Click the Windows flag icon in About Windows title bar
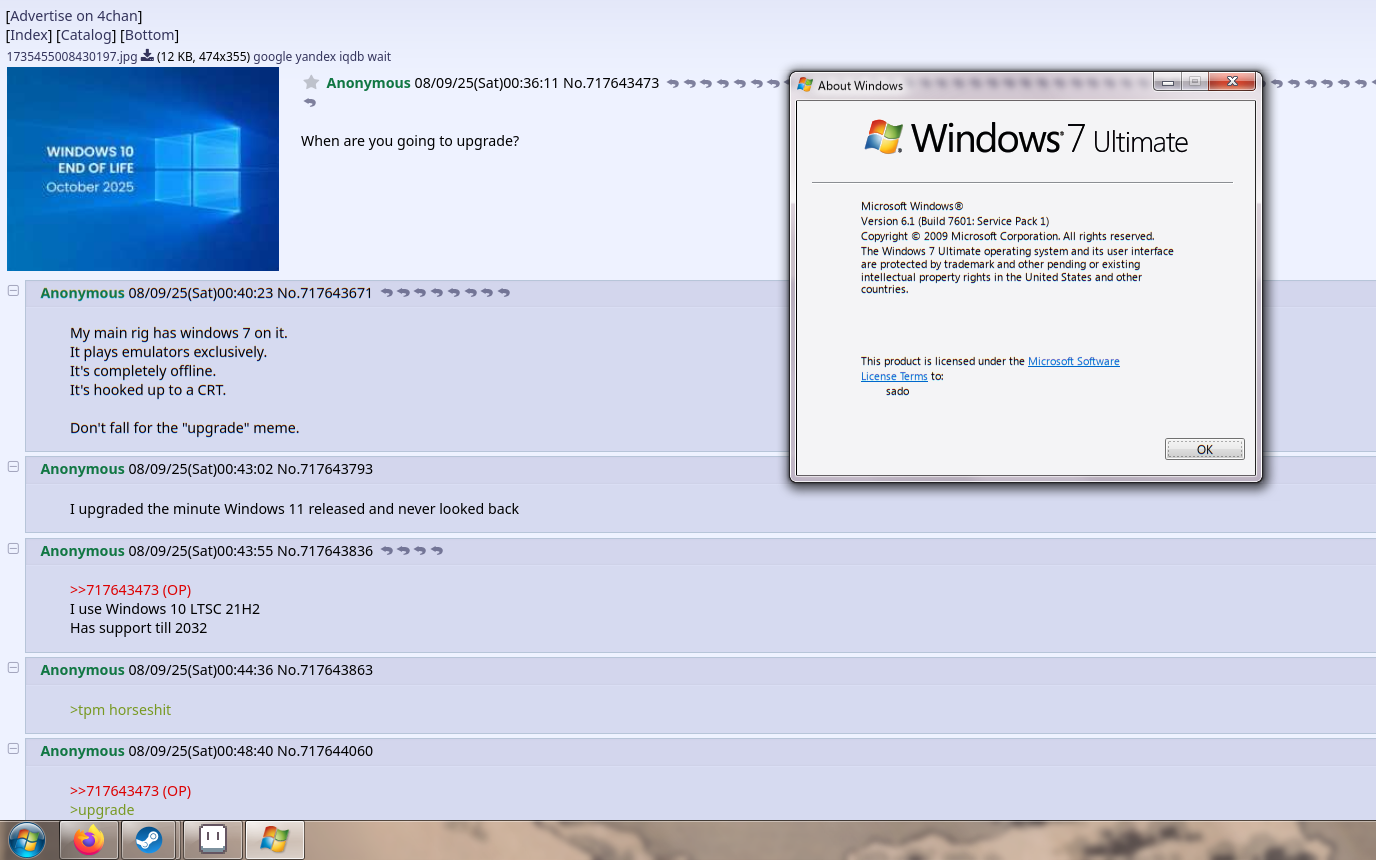Viewport: 1376px width, 860px height. tap(805, 85)
